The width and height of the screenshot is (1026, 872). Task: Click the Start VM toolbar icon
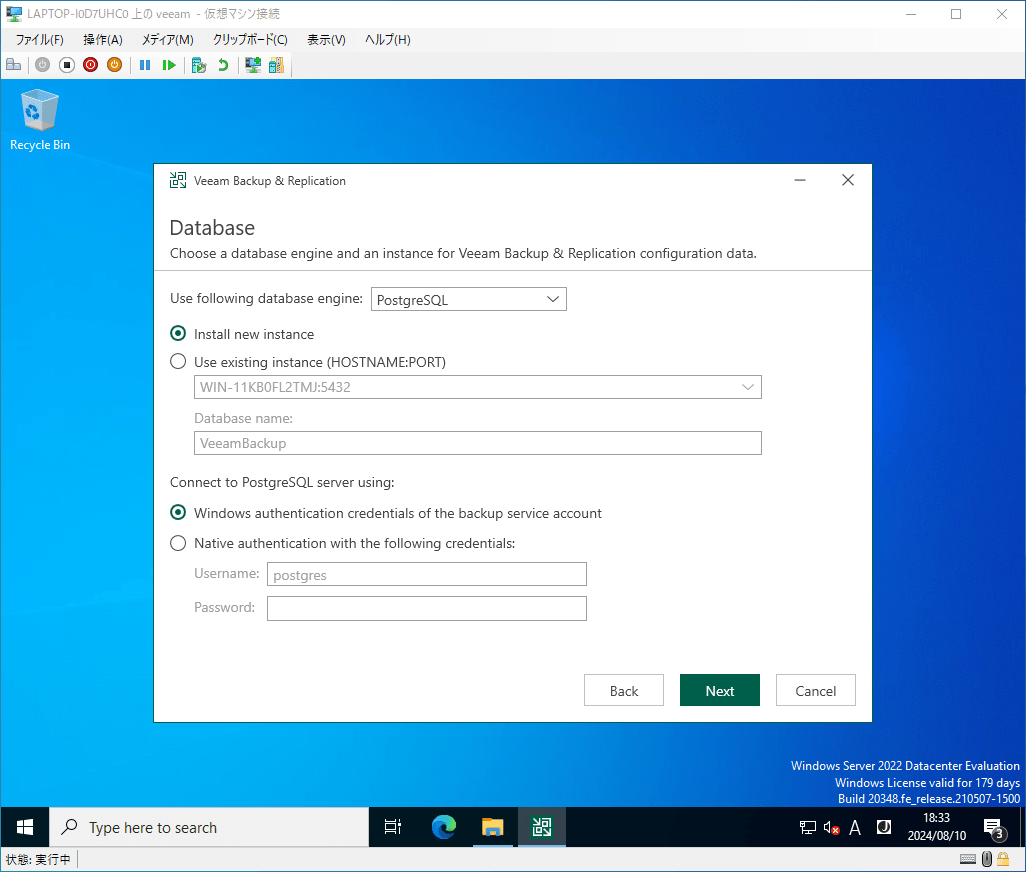point(43,65)
